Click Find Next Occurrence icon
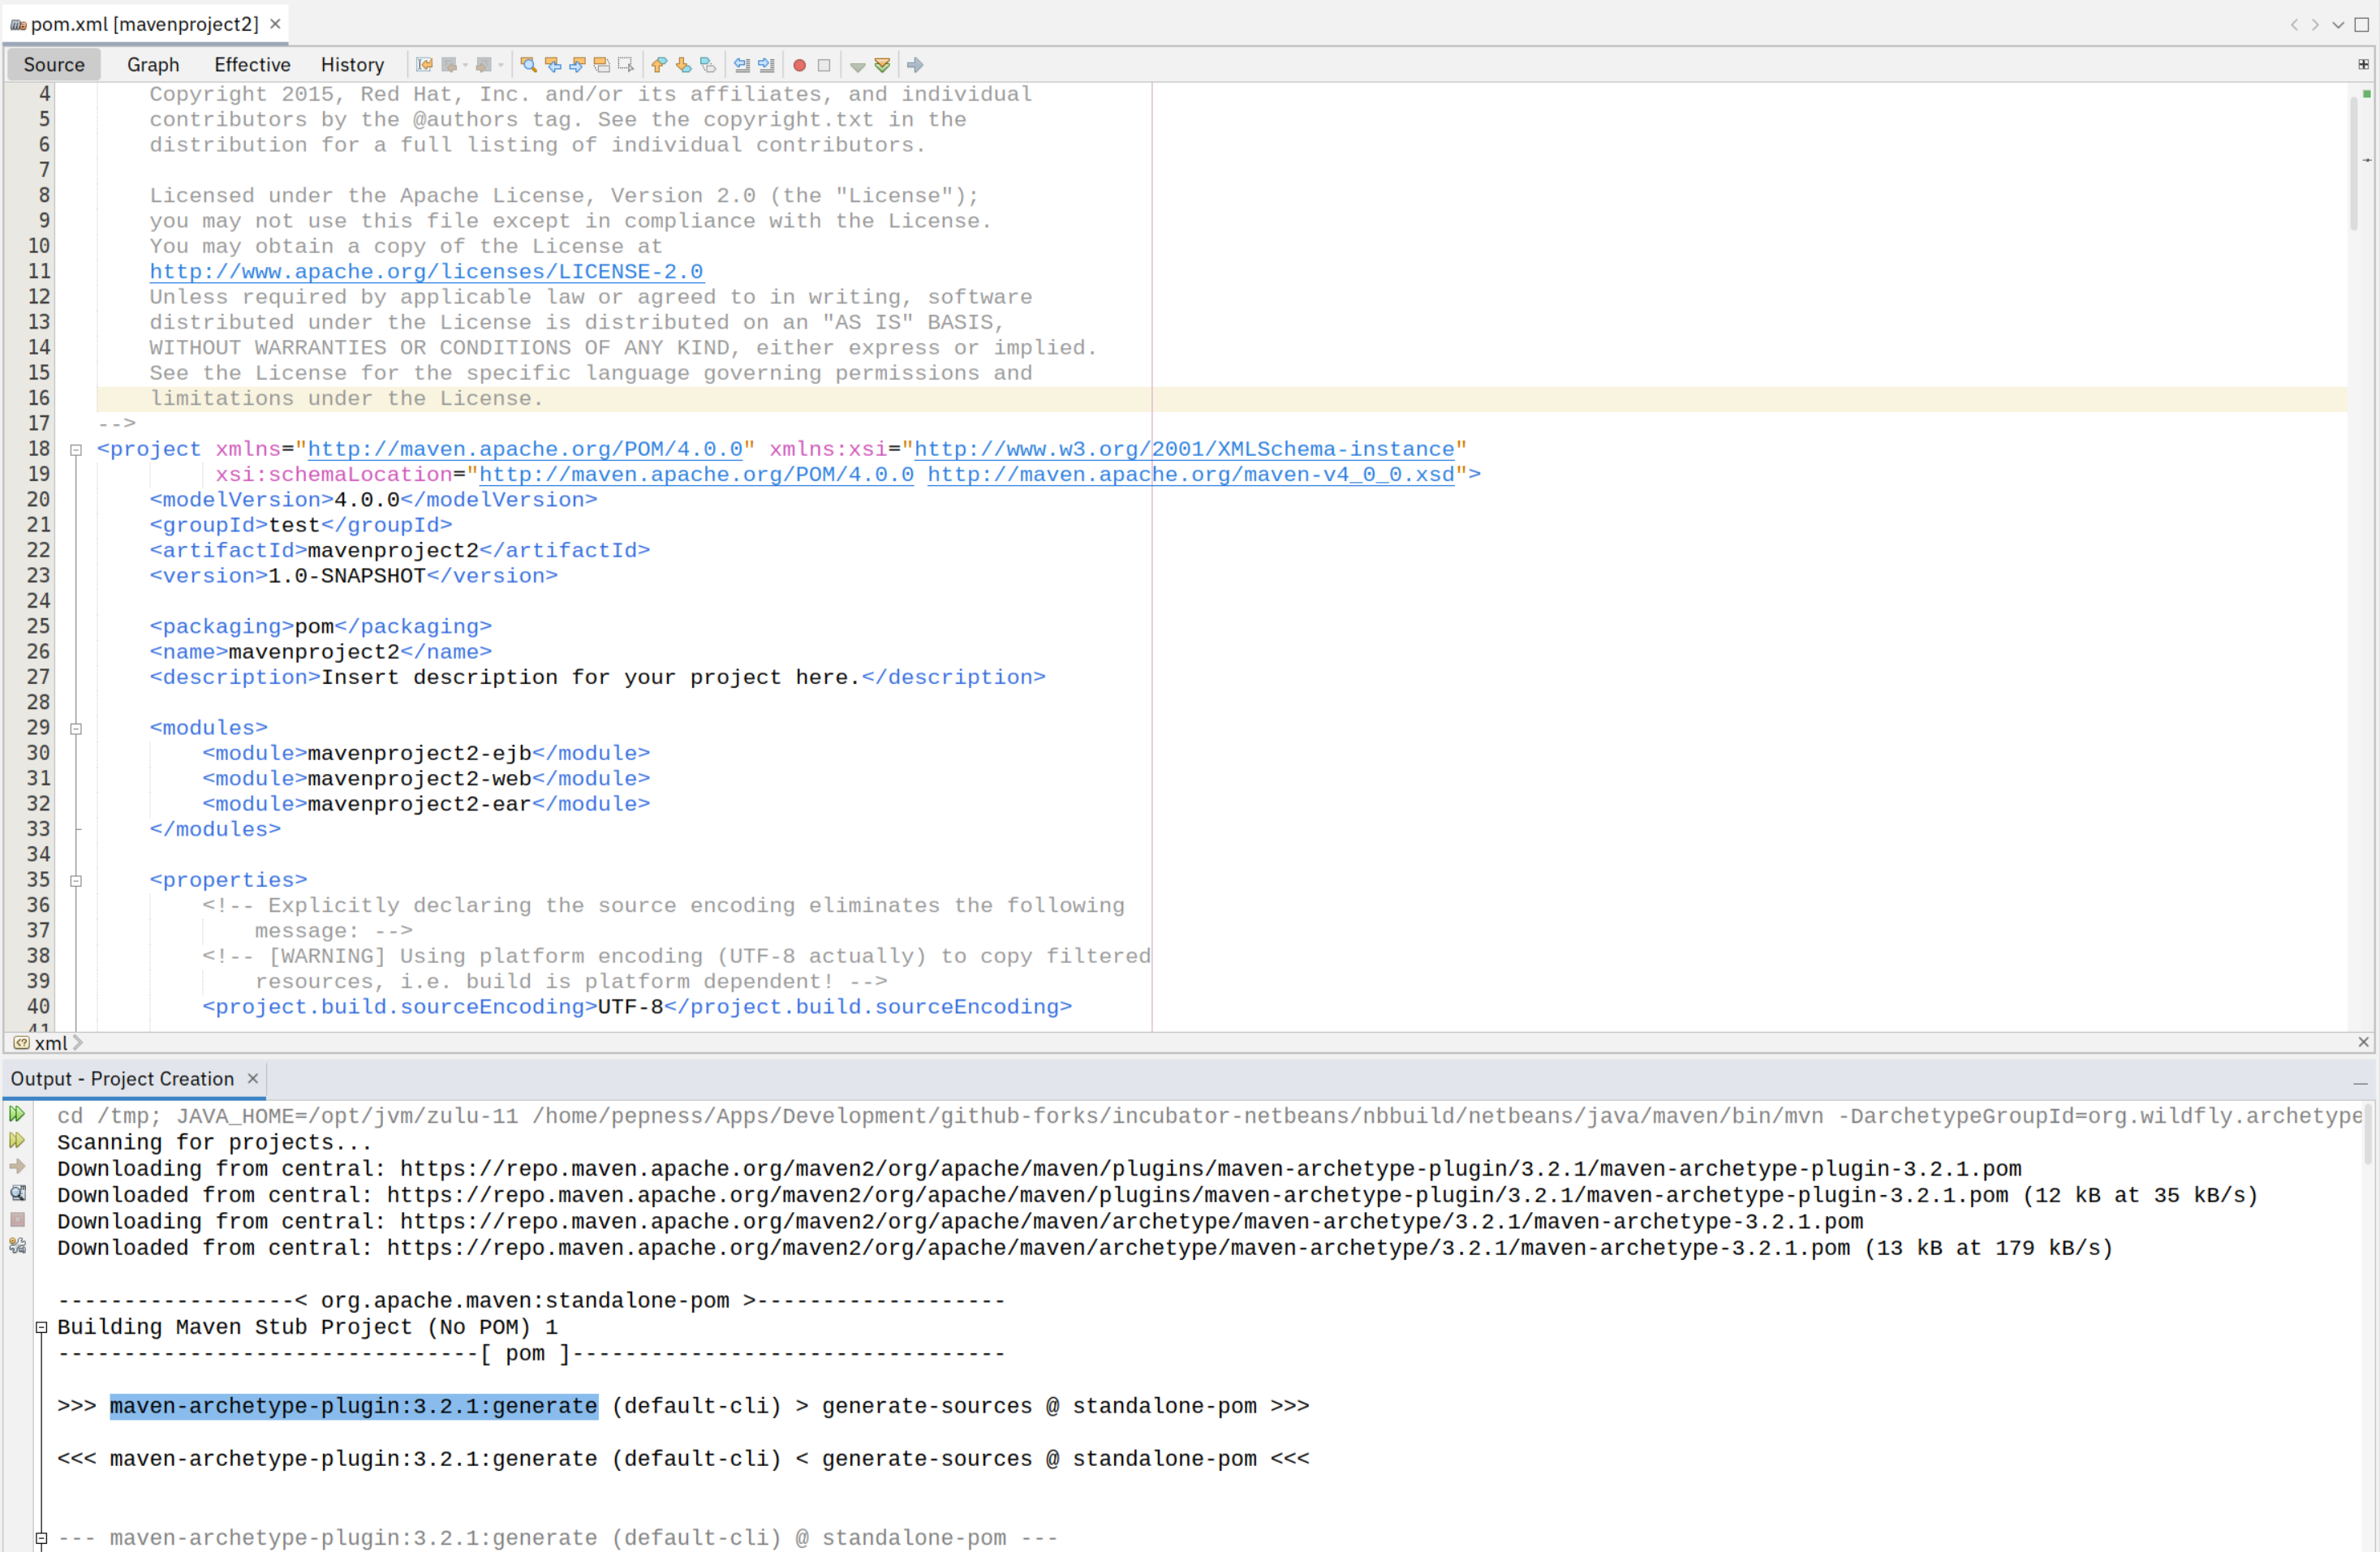The image size is (2380, 1552). [577, 65]
